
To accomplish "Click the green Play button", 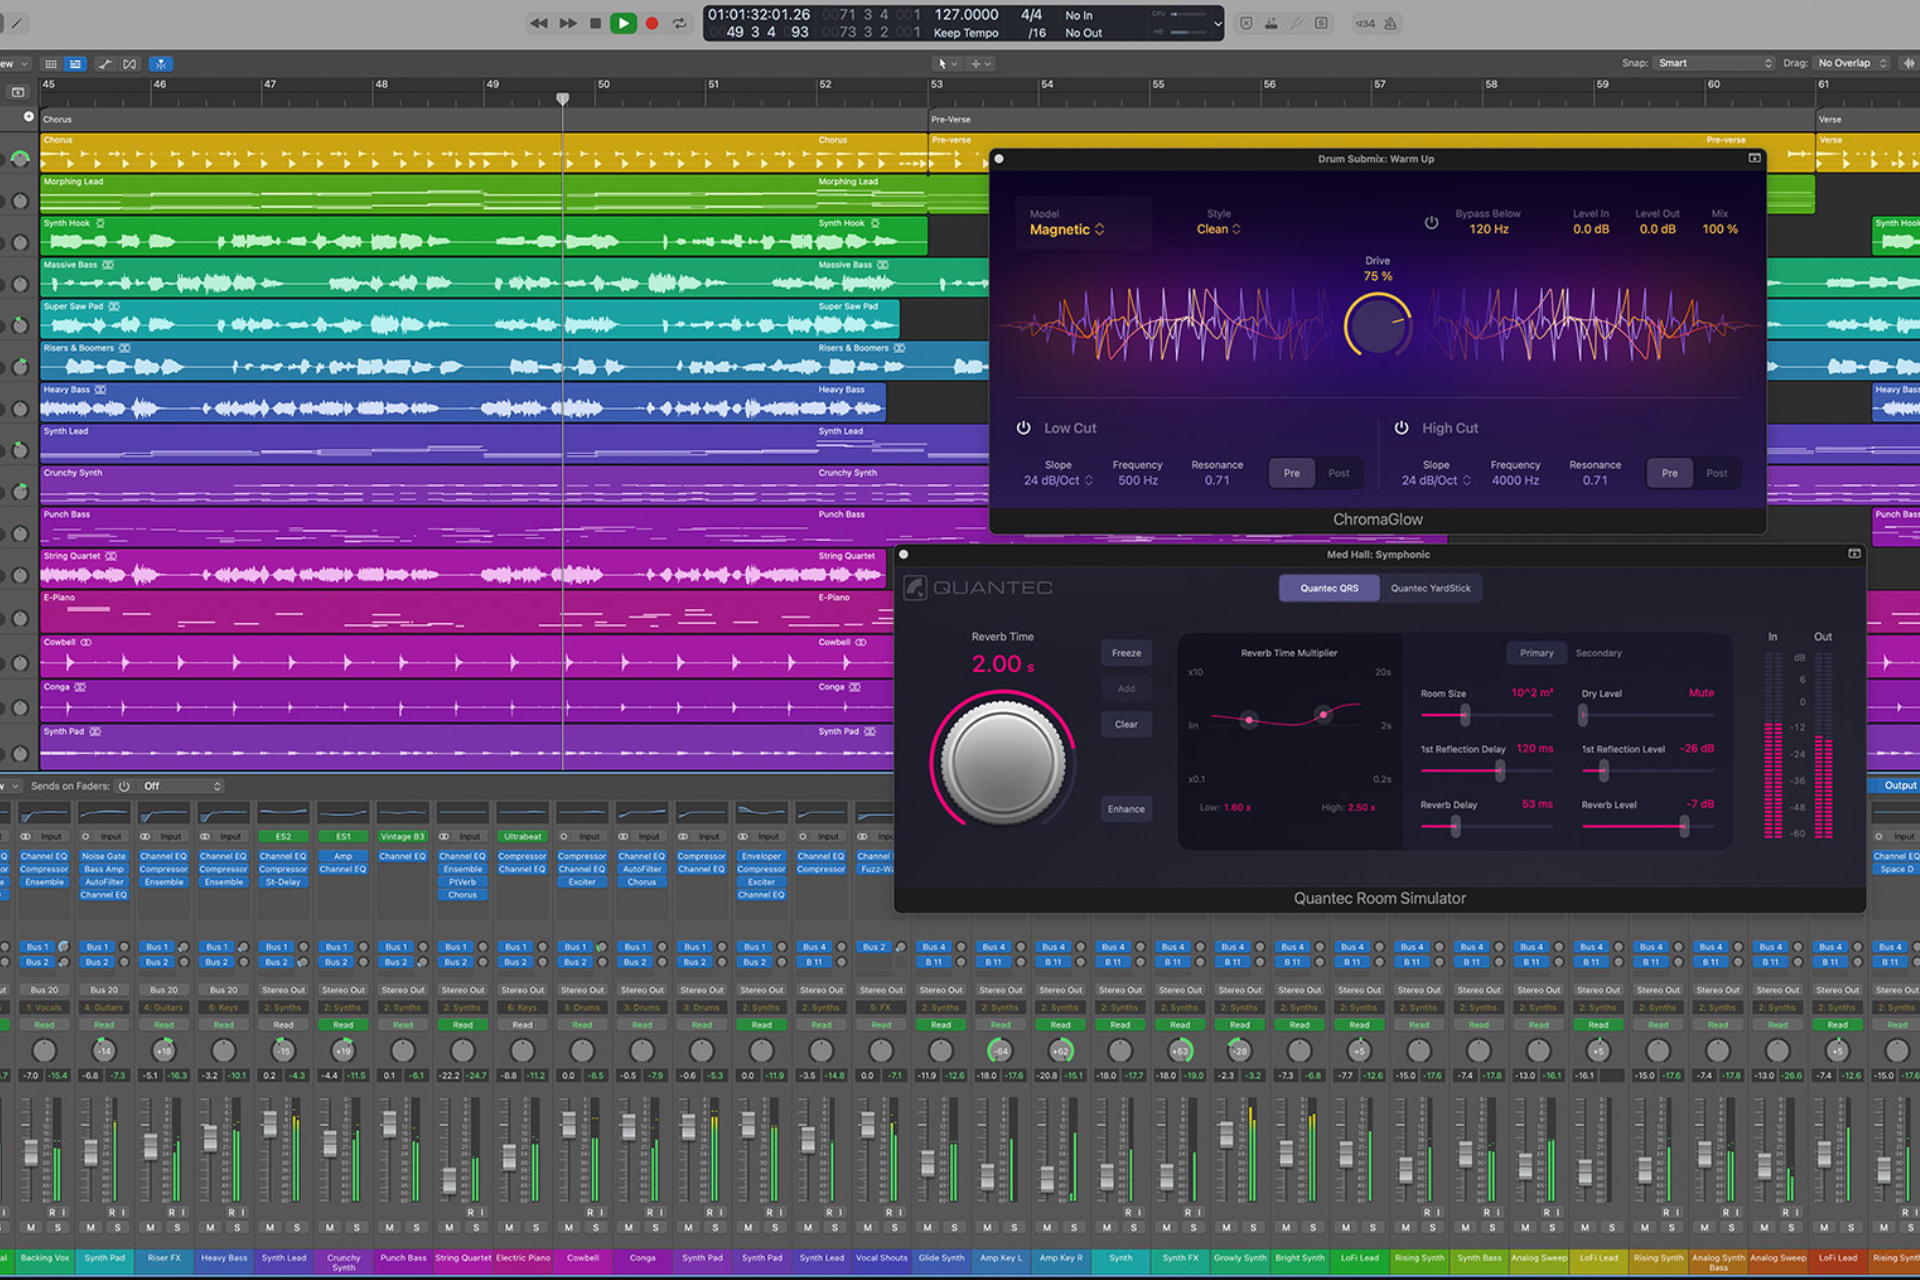I will pyautogui.click(x=623, y=23).
